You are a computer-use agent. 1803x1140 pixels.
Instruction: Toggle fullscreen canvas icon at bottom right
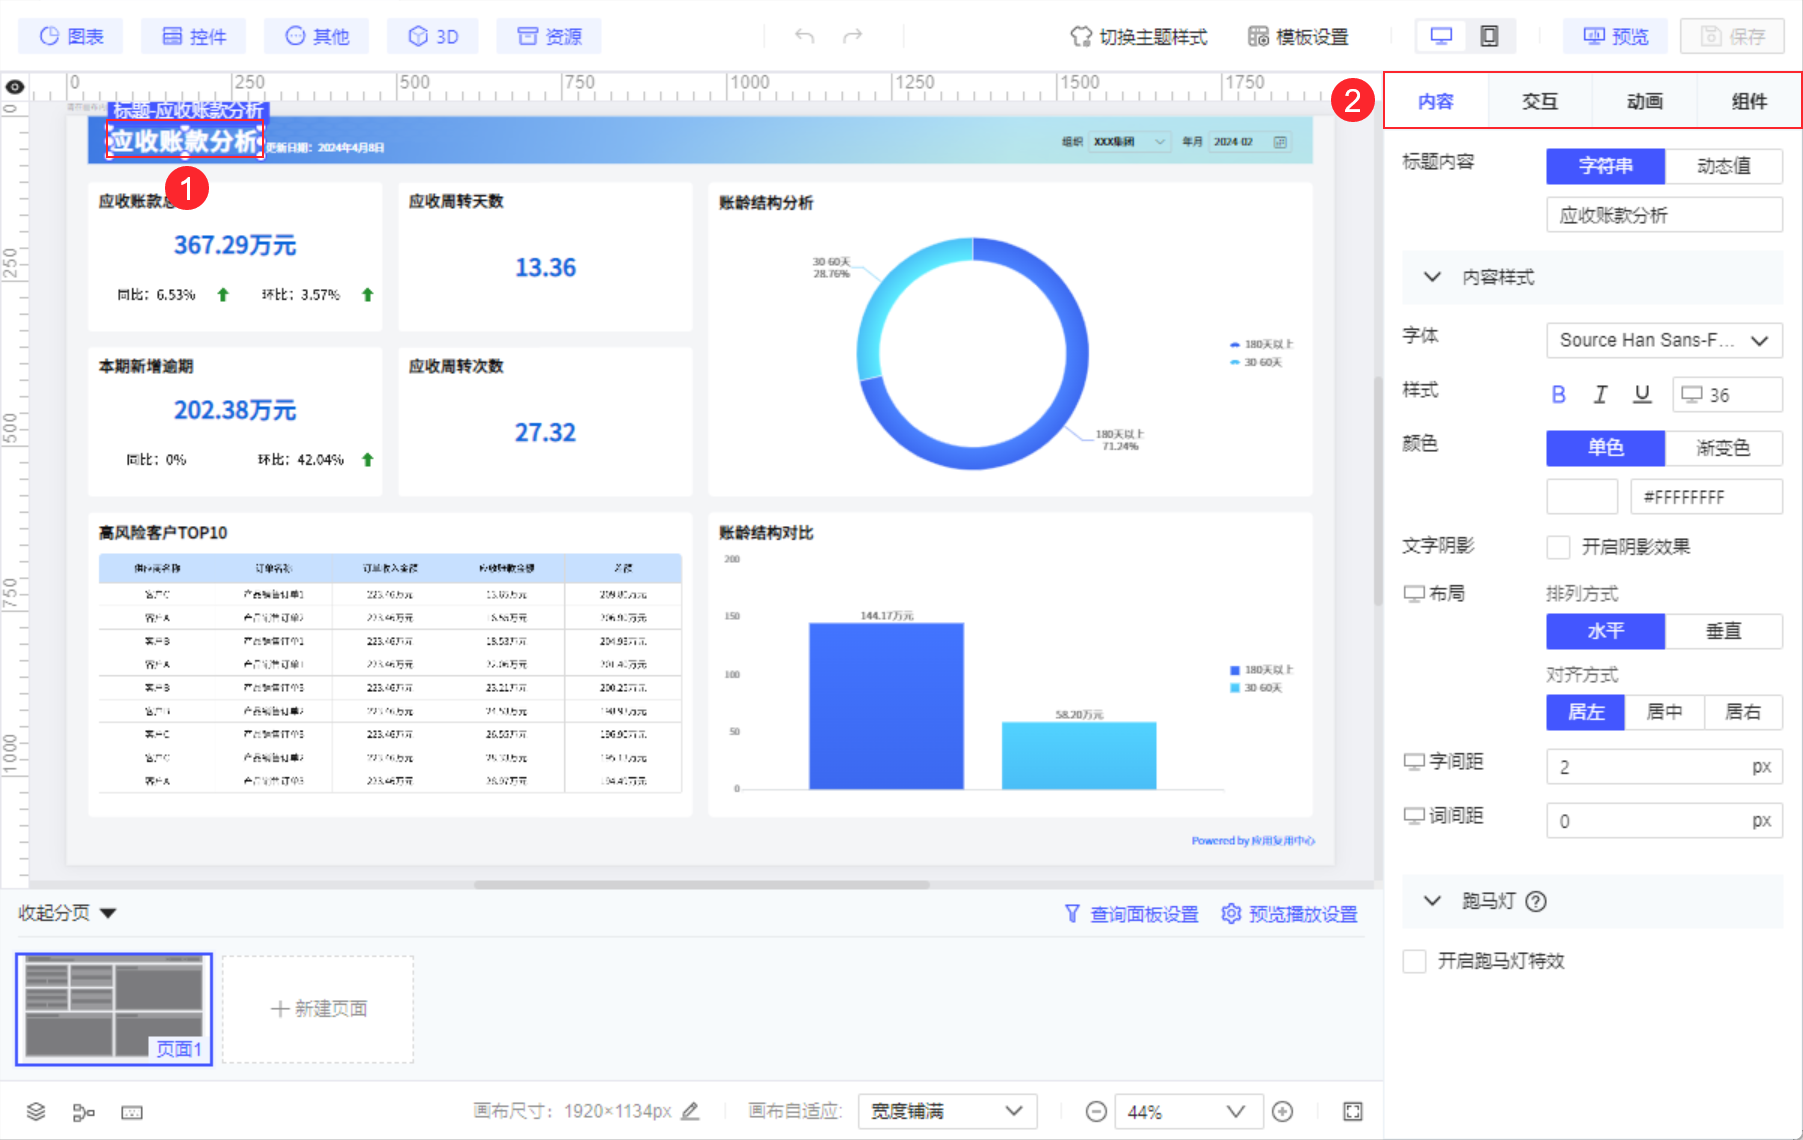(x=1353, y=1112)
